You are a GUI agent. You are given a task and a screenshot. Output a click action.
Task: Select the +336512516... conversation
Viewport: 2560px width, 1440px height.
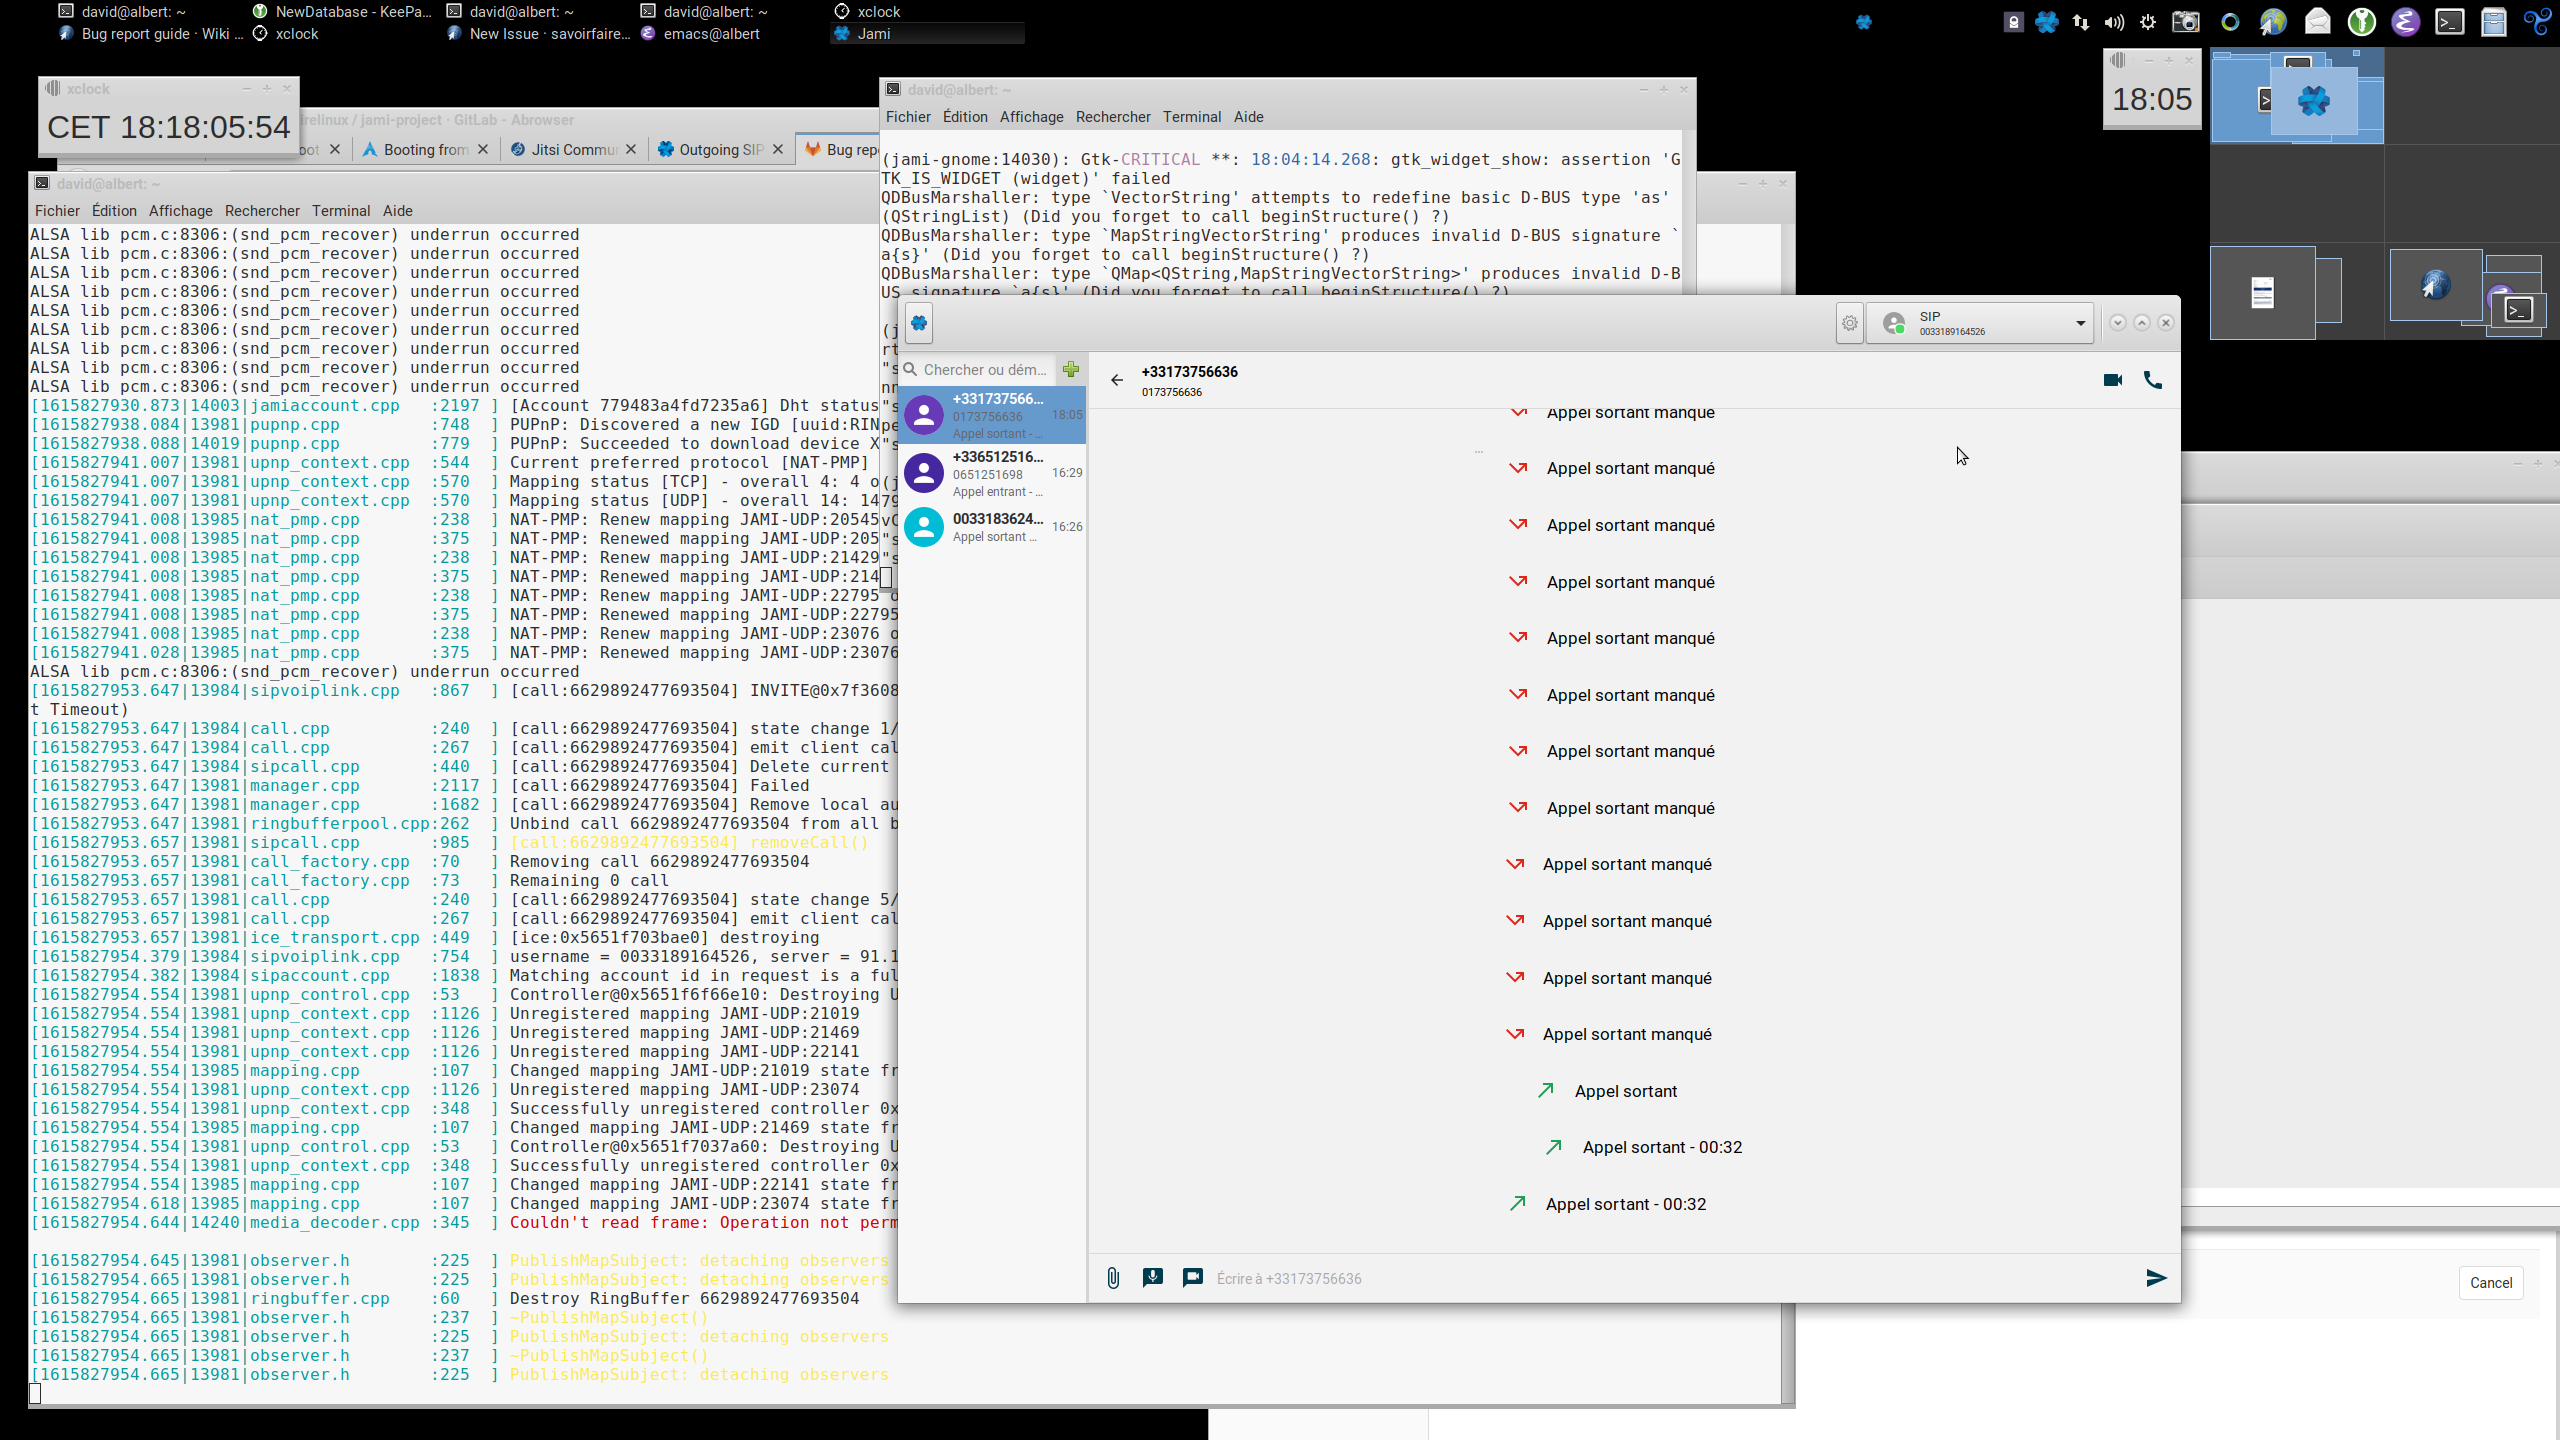[992, 473]
